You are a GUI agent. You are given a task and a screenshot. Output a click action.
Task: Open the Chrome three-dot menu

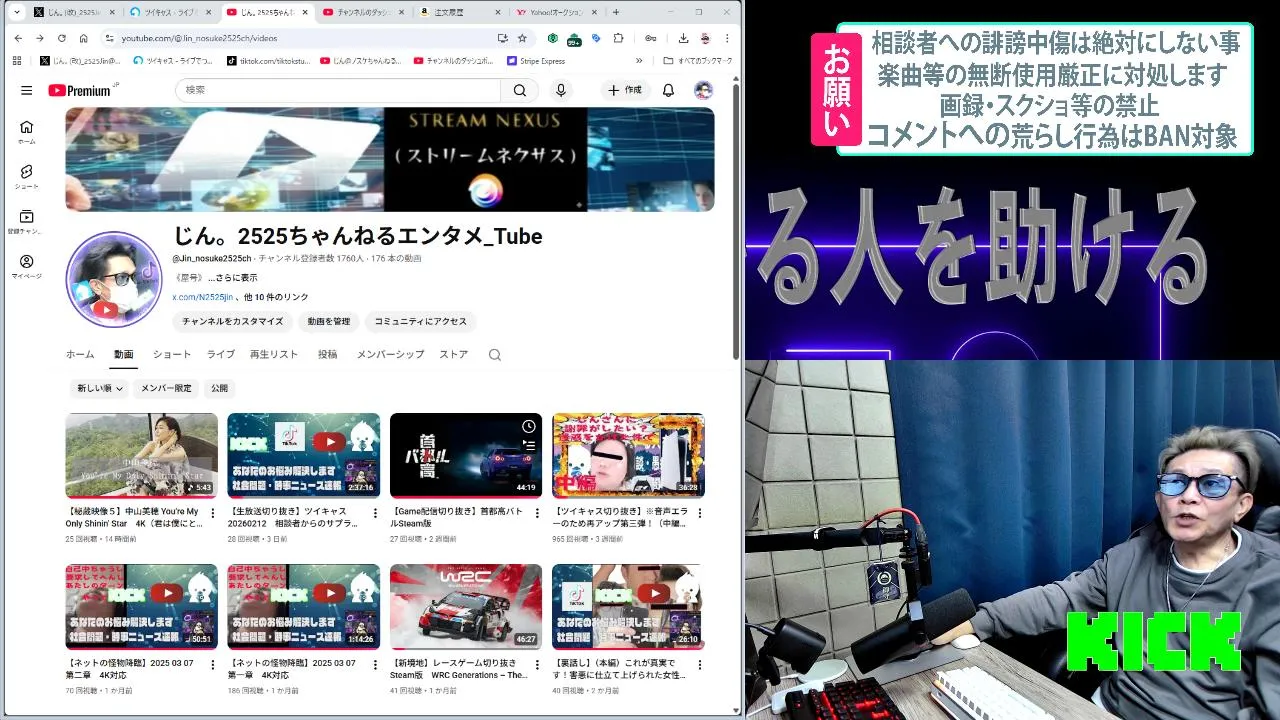tap(727, 38)
